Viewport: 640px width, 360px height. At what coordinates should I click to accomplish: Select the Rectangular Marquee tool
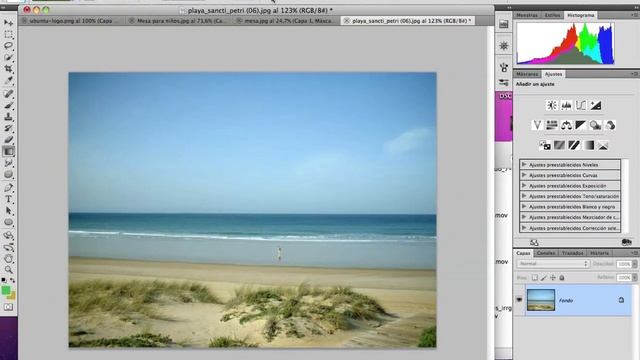pos(9,34)
